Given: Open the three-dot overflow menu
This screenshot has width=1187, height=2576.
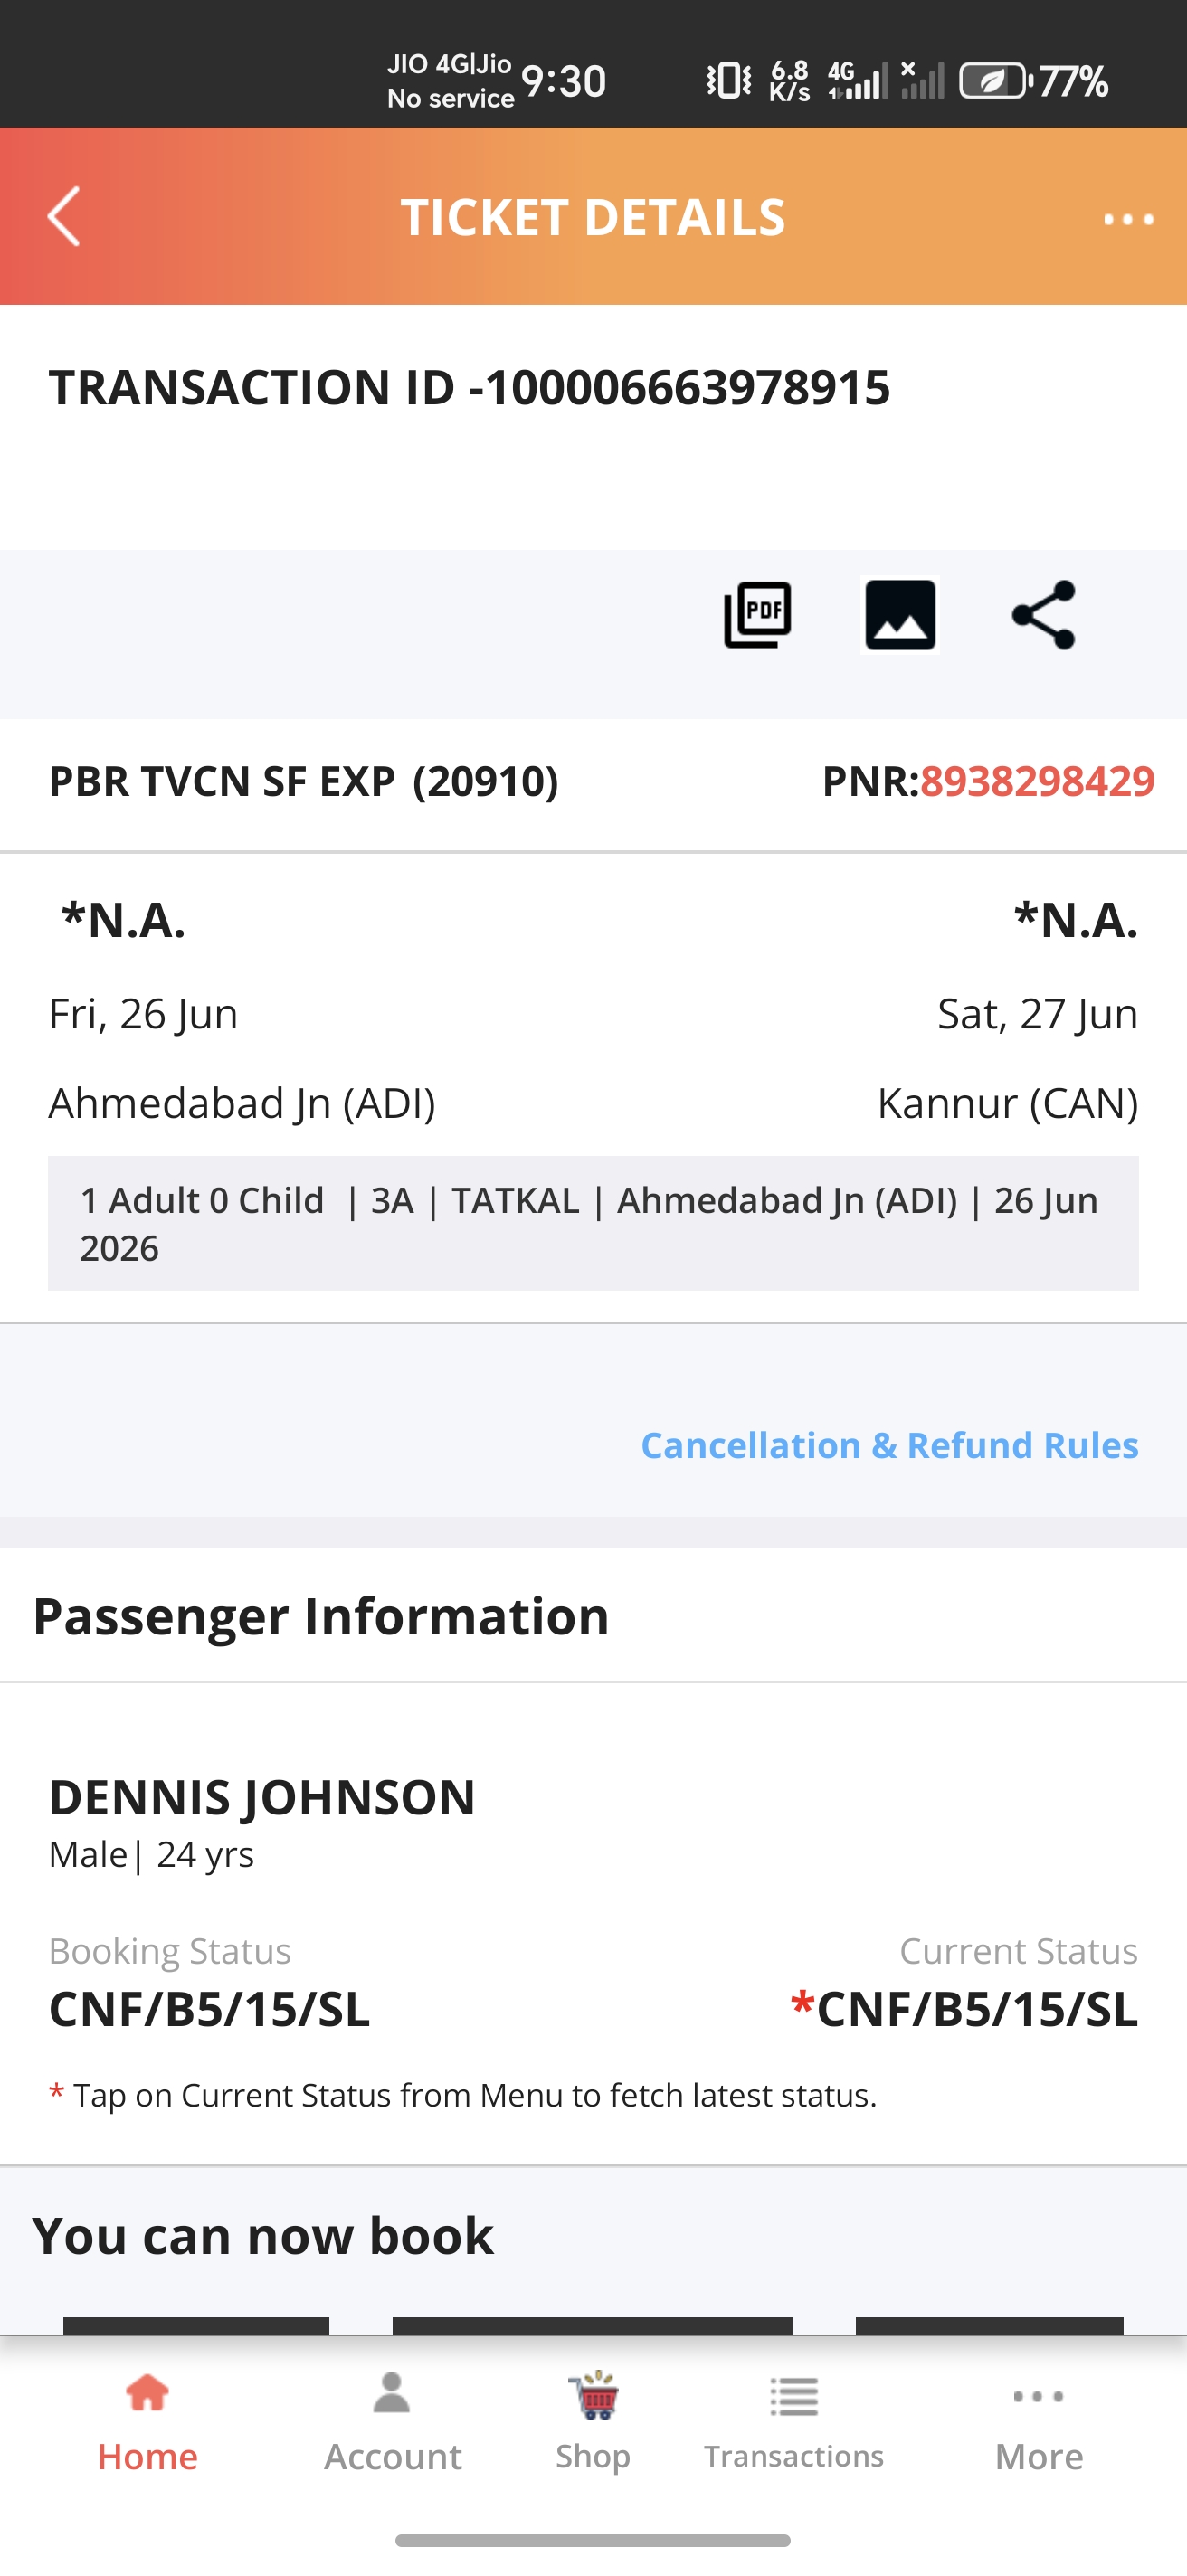Looking at the screenshot, I should (x=1128, y=218).
